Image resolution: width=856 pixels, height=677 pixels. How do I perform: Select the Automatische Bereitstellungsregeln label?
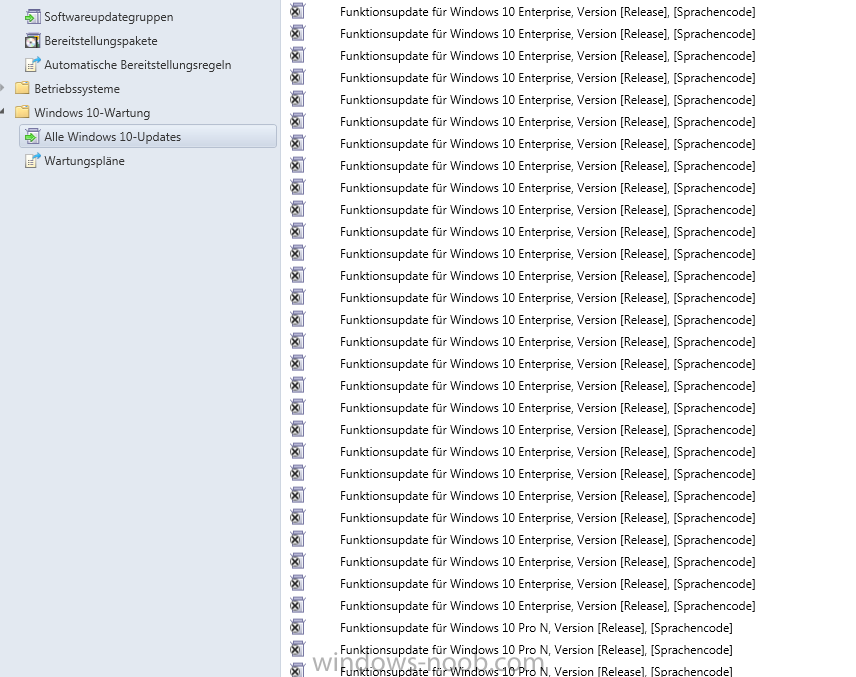tap(138, 65)
